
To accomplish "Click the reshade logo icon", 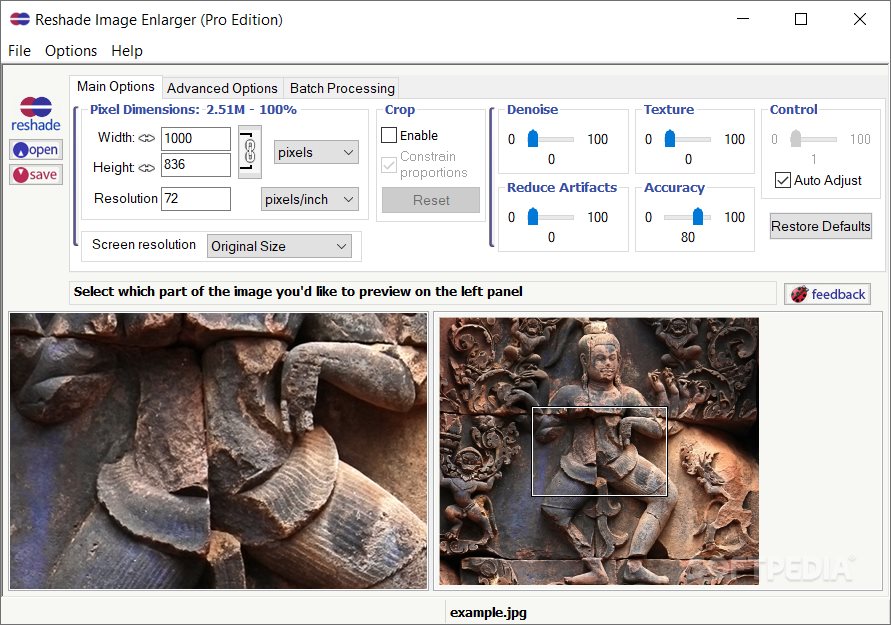I will pyautogui.click(x=36, y=114).
